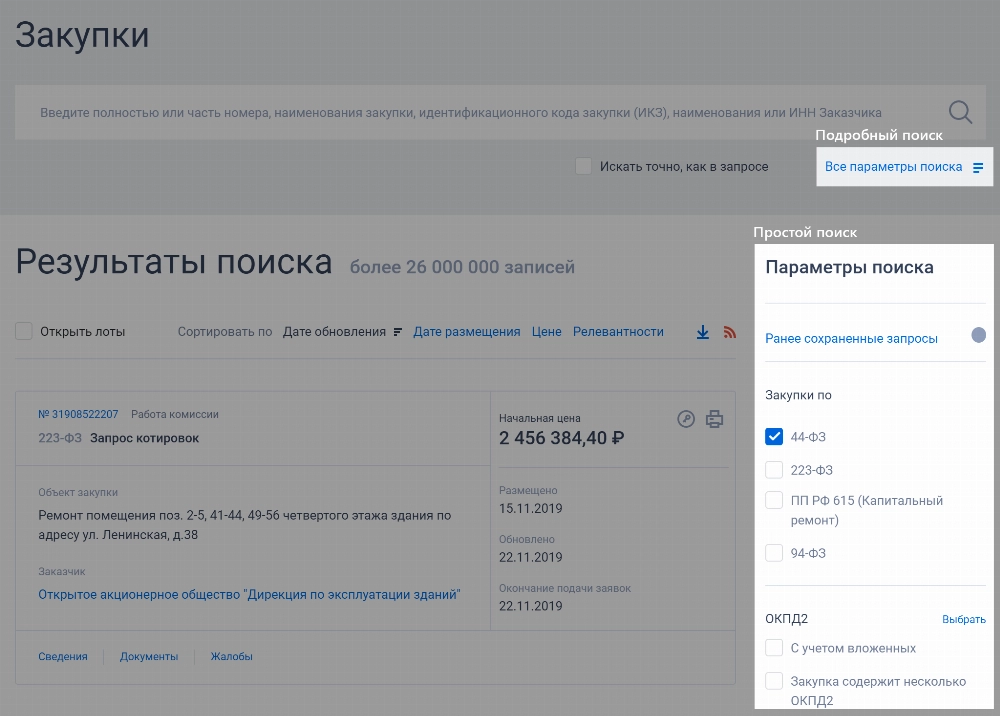Click the sort order icon next to Дате обновления
This screenshot has width=1000, height=716.
tap(397, 332)
